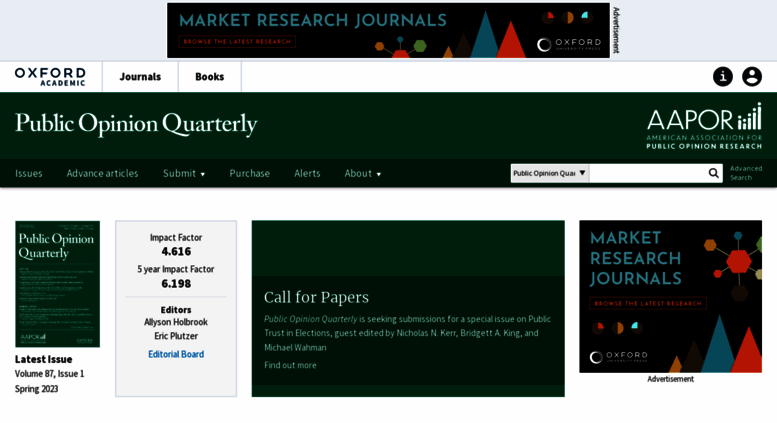The image size is (777, 423).
Task: Click the top Market Research Journals banner
Action: (x=388, y=30)
